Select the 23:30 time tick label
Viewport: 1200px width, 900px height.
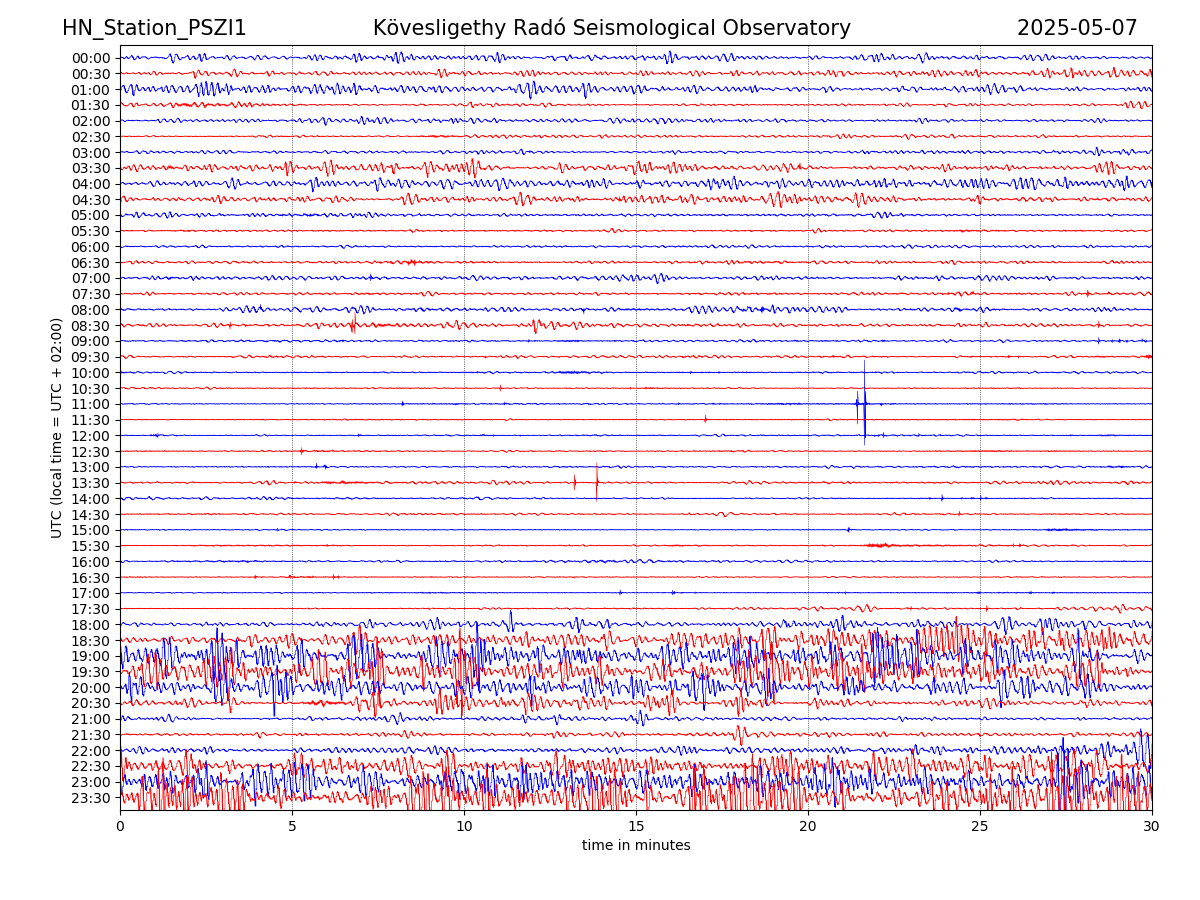coord(91,798)
